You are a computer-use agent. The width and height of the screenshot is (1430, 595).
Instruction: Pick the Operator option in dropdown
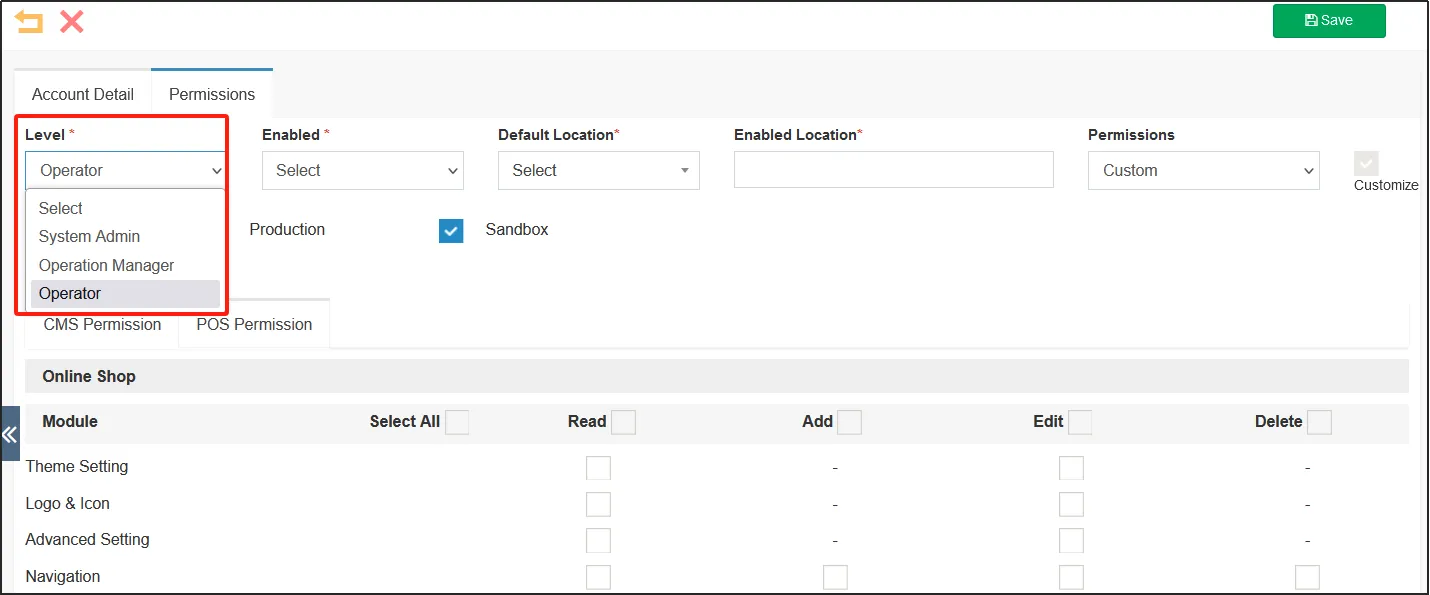(x=70, y=294)
